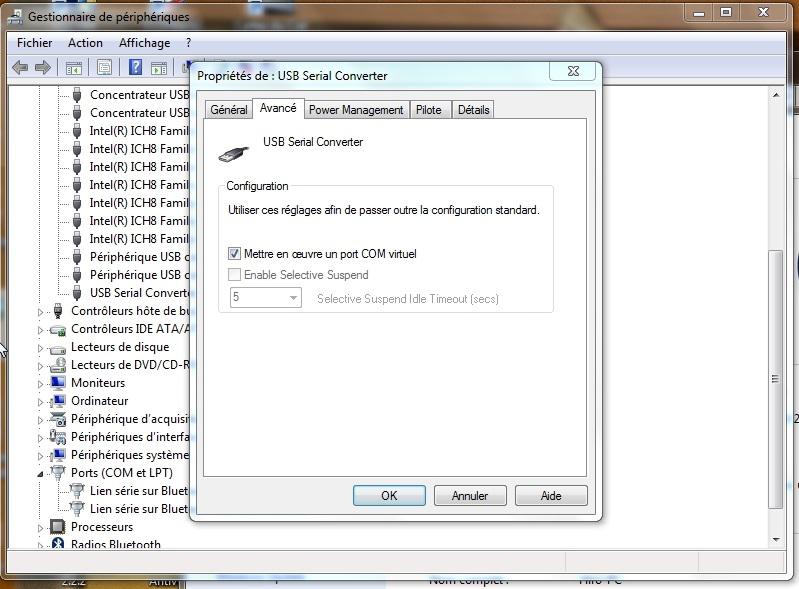This screenshot has height=589, width=799.
Task: Click the Device Manager vertical scrollbar thumb
Action: [775, 379]
